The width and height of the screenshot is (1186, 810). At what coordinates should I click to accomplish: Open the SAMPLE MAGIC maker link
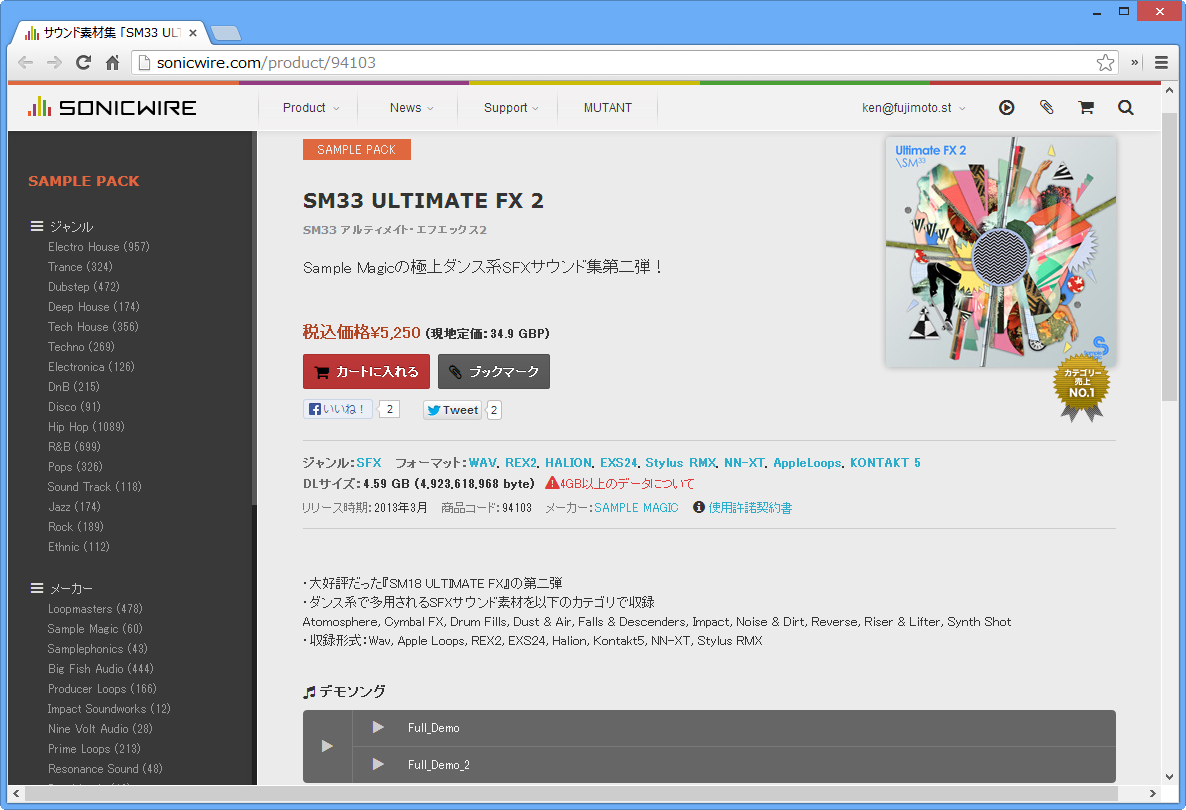point(636,507)
